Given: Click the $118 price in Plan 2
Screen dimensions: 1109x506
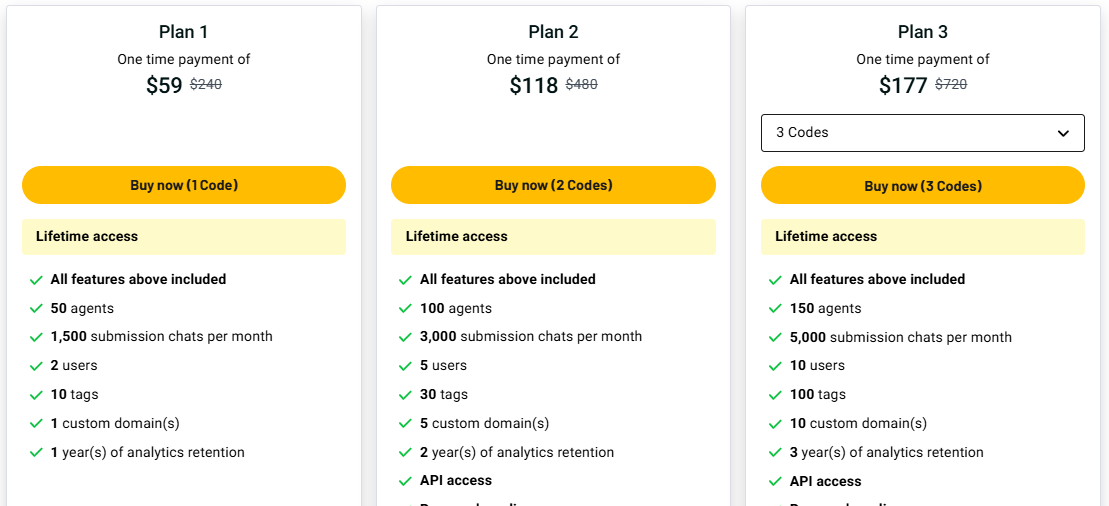Looking at the screenshot, I should (534, 86).
